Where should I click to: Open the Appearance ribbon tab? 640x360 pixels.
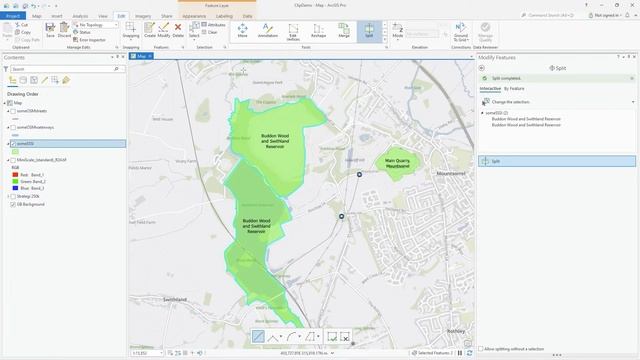pos(194,16)
